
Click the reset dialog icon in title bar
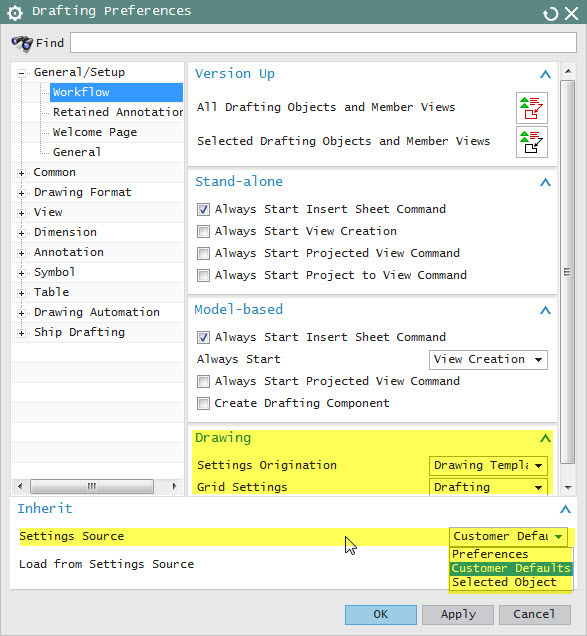[550, 14]
